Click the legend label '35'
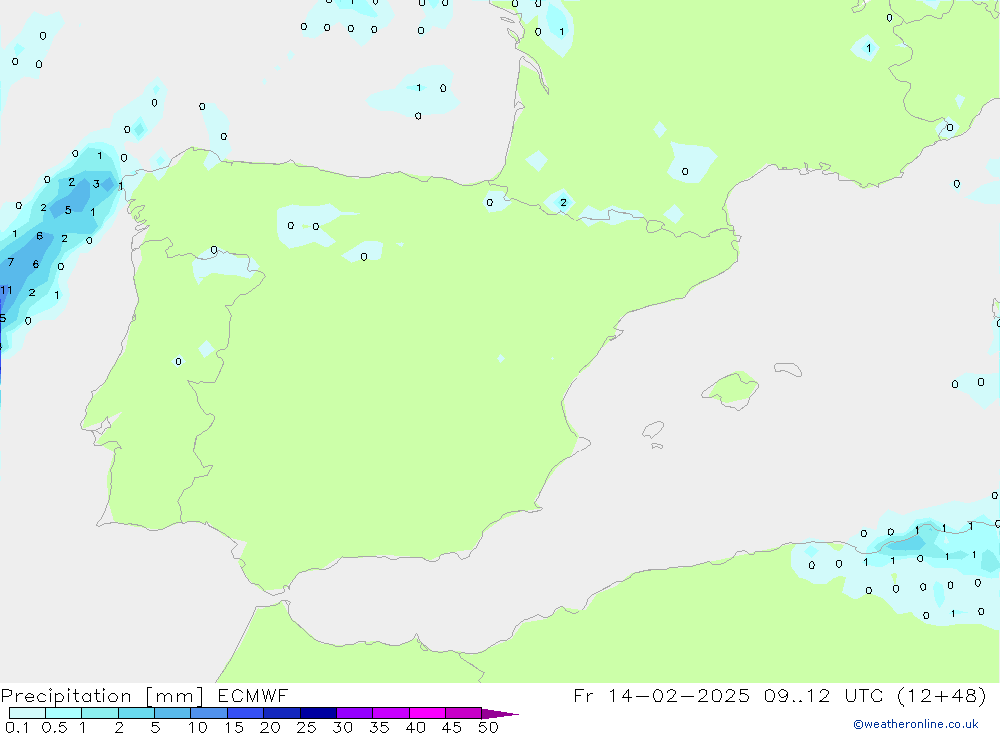The height and width of the screenshot is (733, 1000). pyautogui.click(x=379, y=727)
